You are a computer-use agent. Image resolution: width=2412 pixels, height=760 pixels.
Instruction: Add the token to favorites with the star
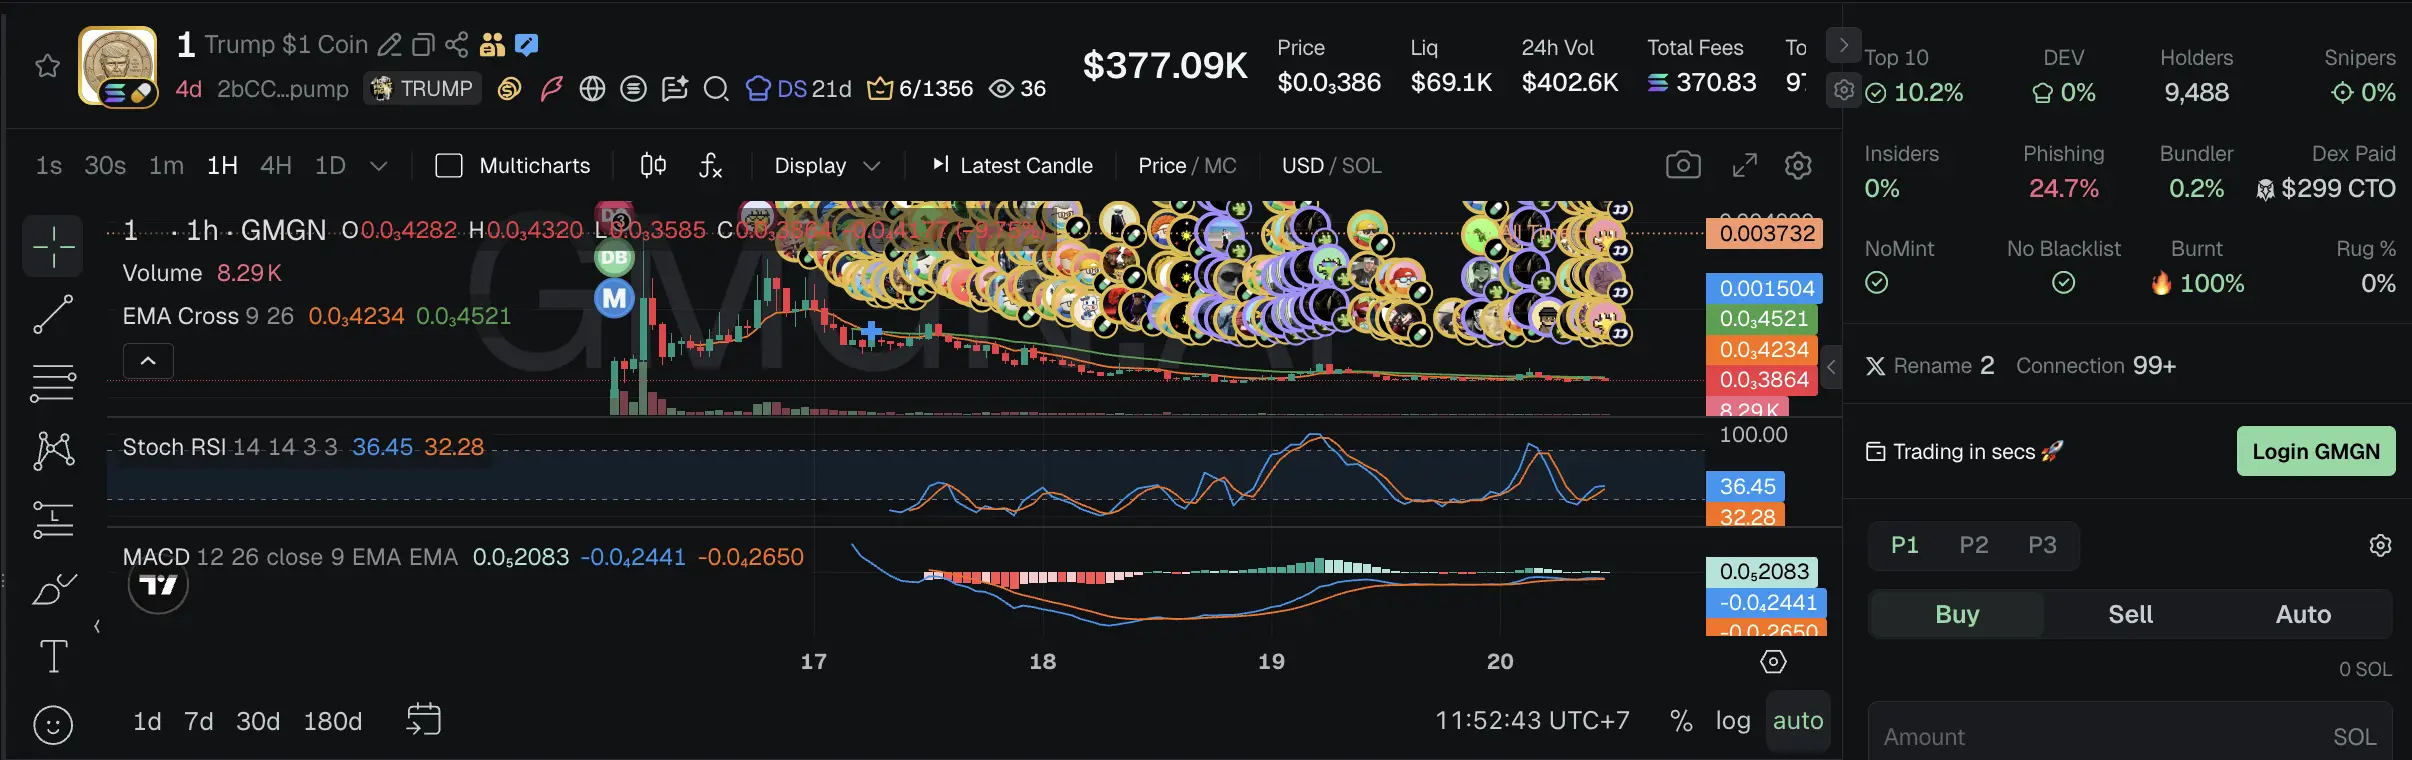coord(47,67)
